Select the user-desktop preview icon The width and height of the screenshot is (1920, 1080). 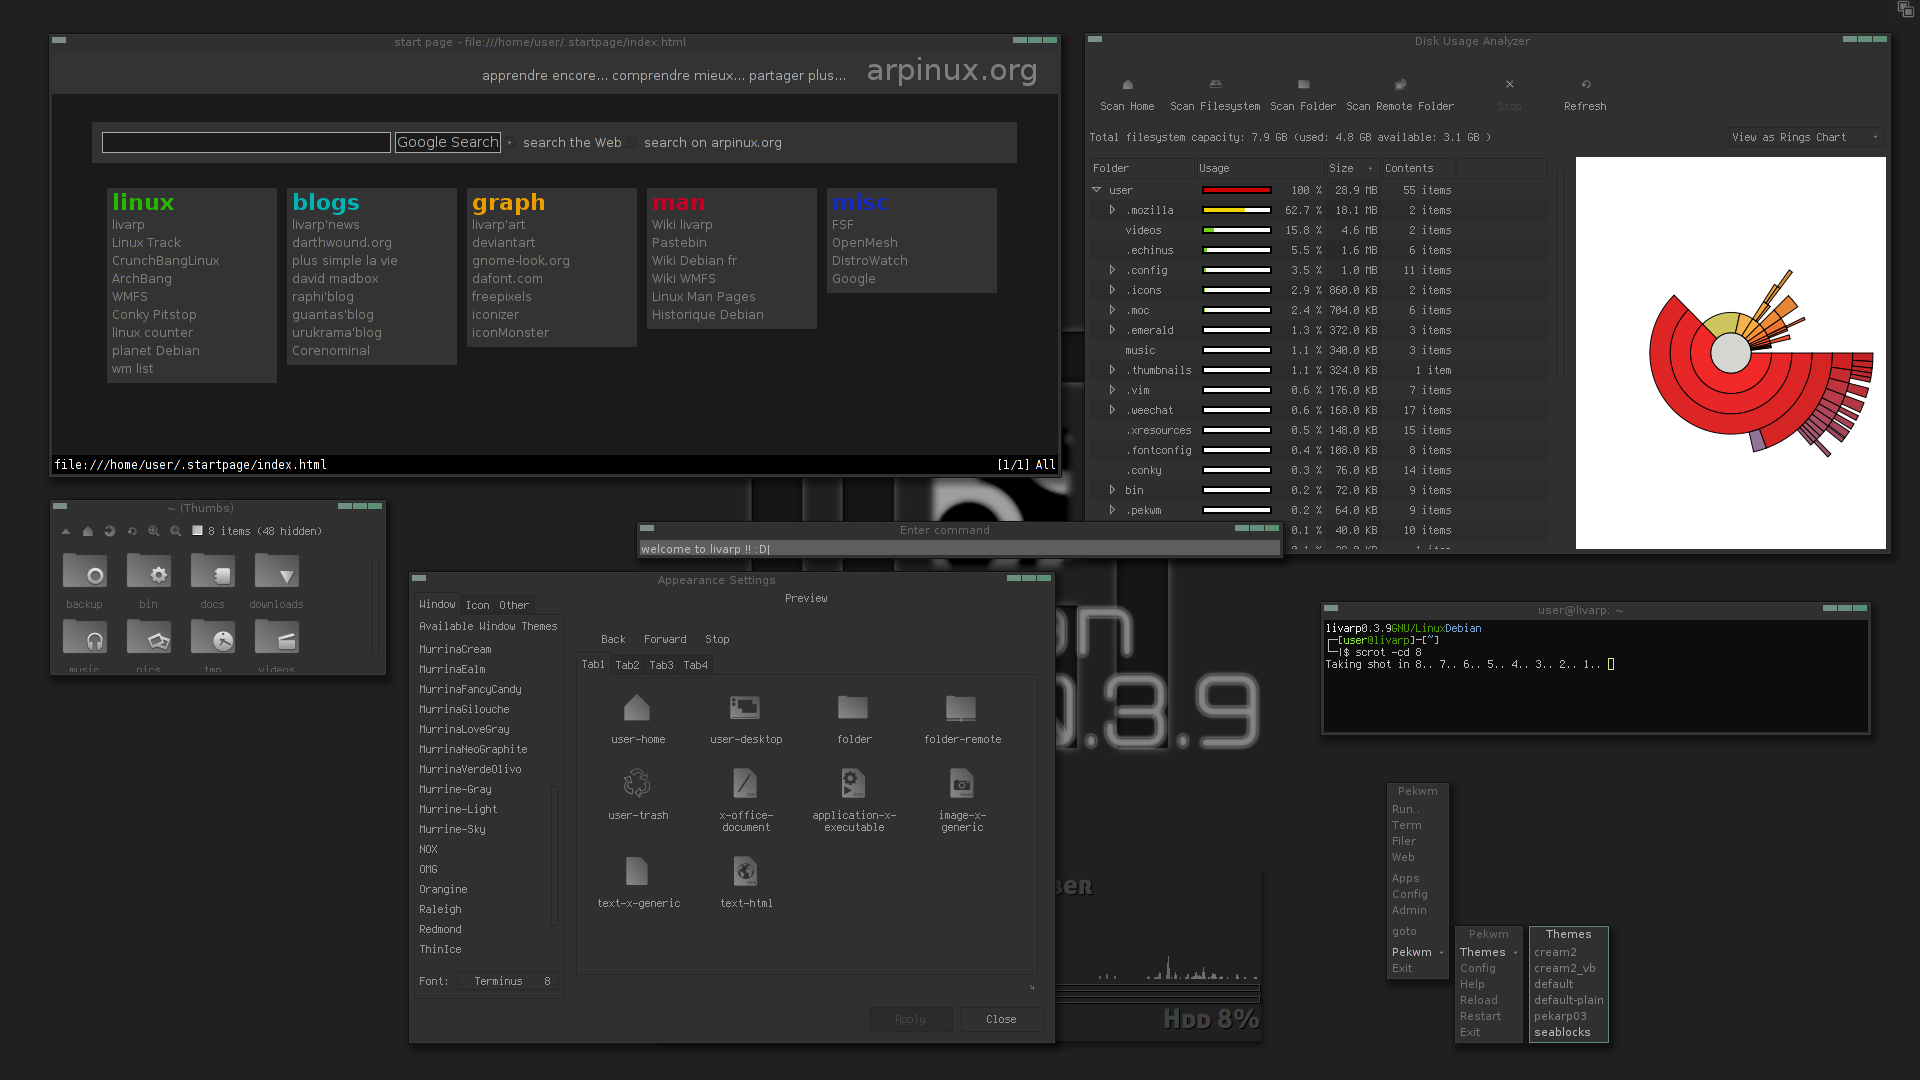pos(745,708)
